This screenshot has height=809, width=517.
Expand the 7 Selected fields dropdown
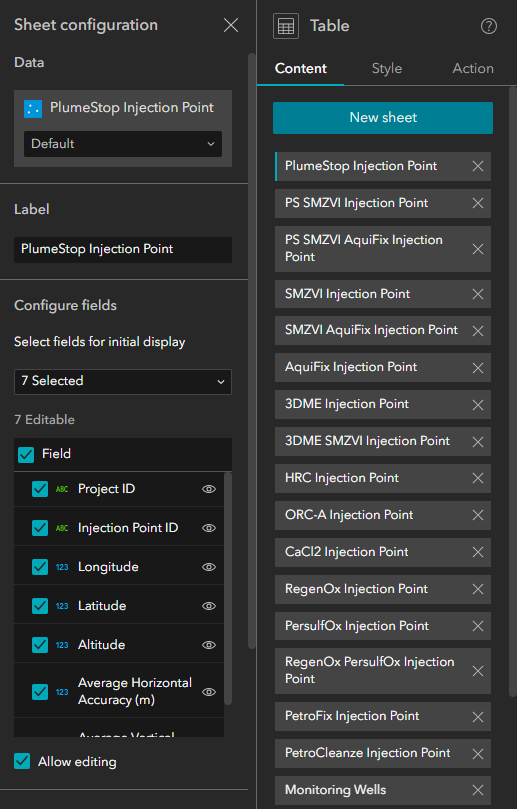tap(123, 381)
